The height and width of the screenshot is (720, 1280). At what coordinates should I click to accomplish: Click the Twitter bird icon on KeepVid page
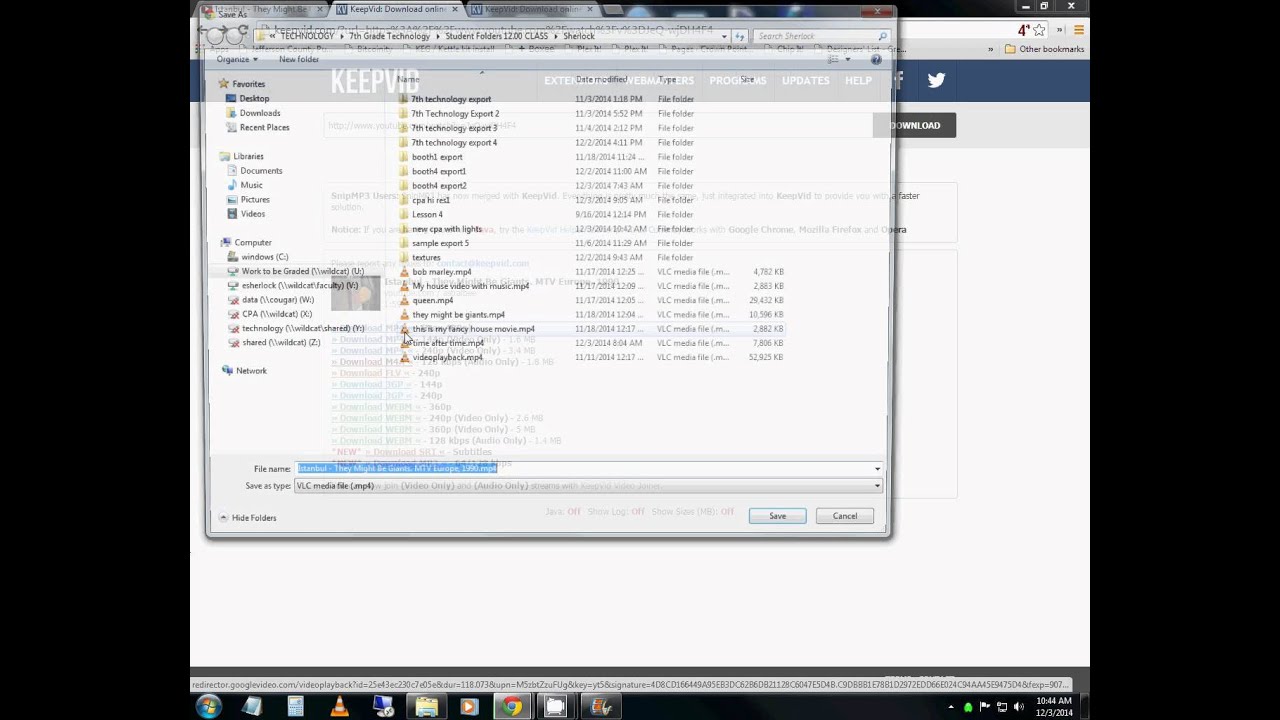click(x=936, y=80)
